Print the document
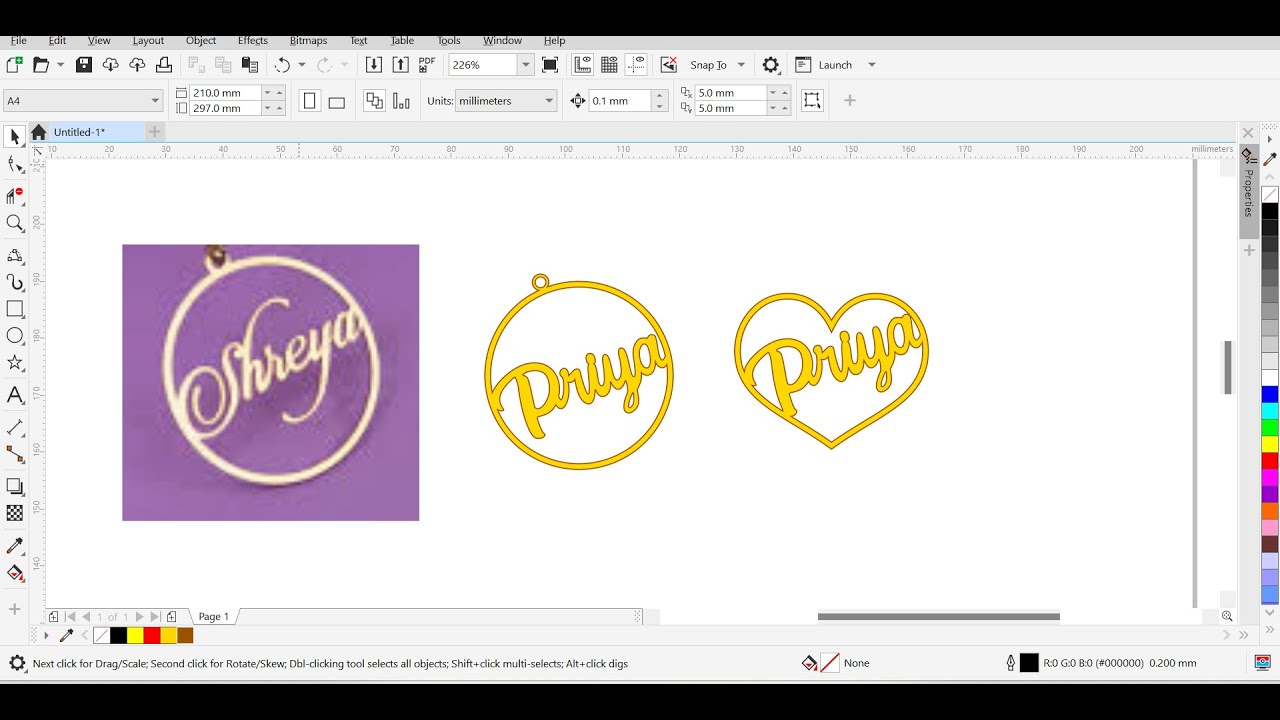The height and width of the screenshot is (720, 1280). click(164, 65)
